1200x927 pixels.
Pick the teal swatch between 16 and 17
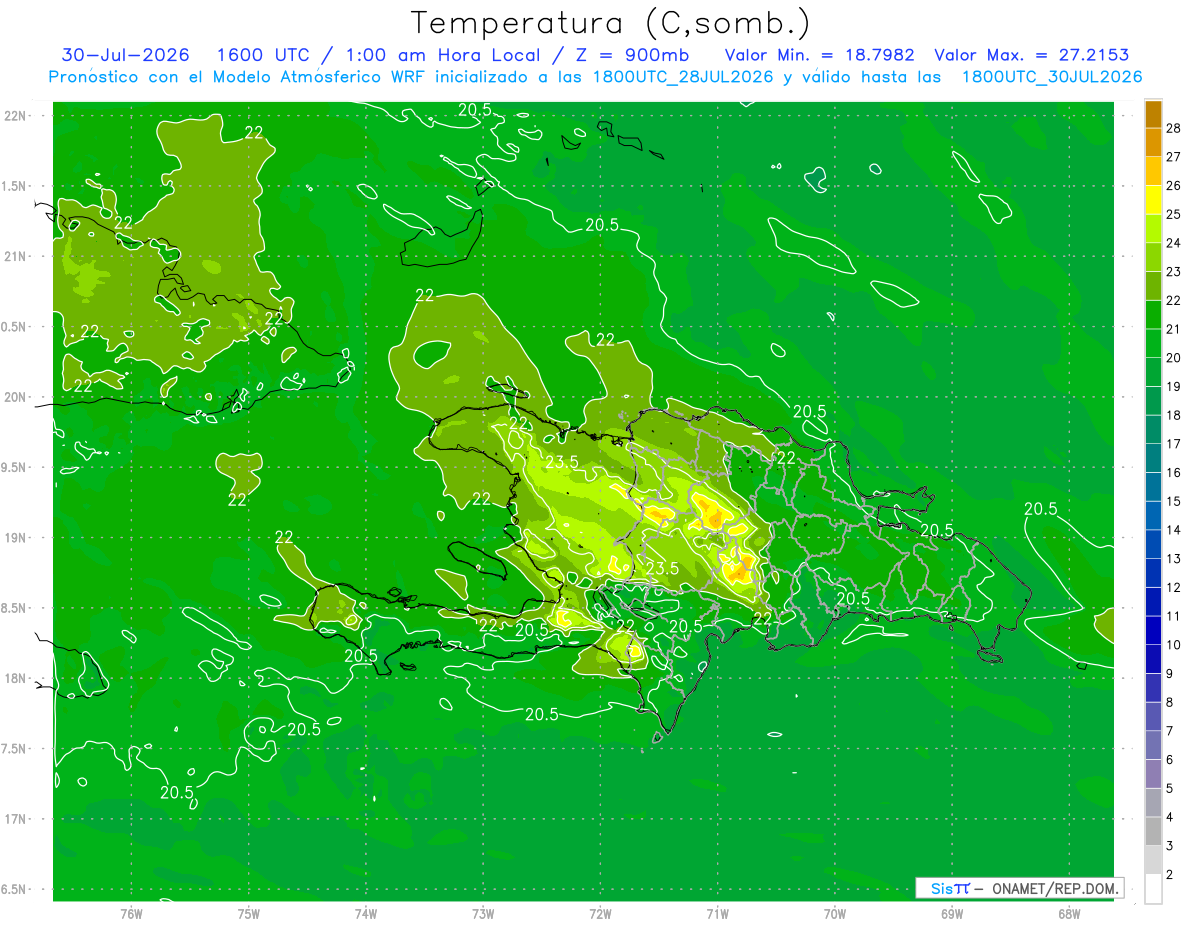point(1153,458)
